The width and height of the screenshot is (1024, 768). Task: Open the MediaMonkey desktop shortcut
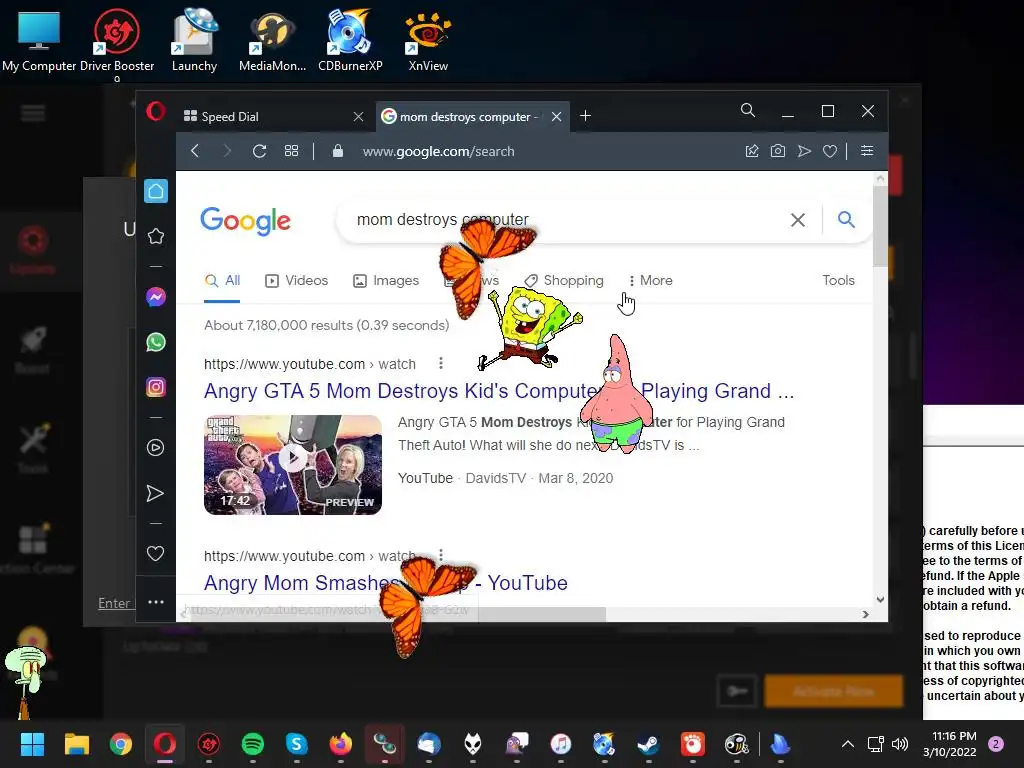click(272, 40)
